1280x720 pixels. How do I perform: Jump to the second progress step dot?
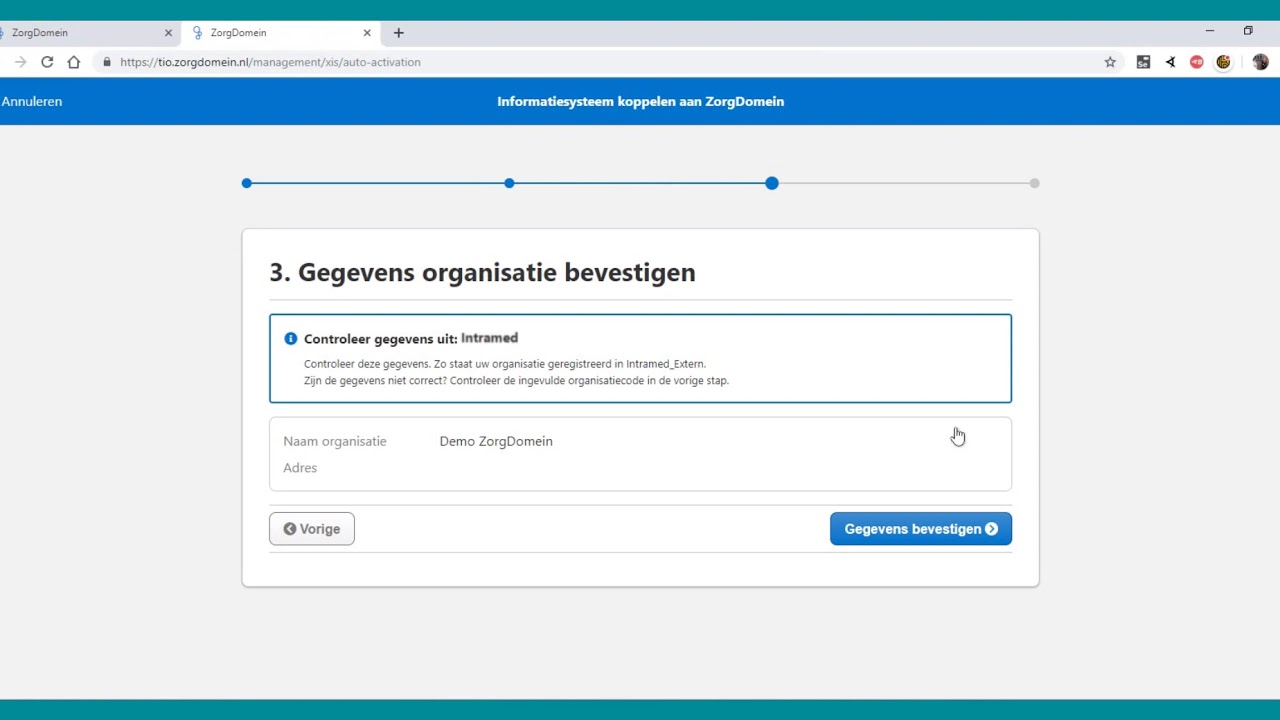(x=509, y=183)
